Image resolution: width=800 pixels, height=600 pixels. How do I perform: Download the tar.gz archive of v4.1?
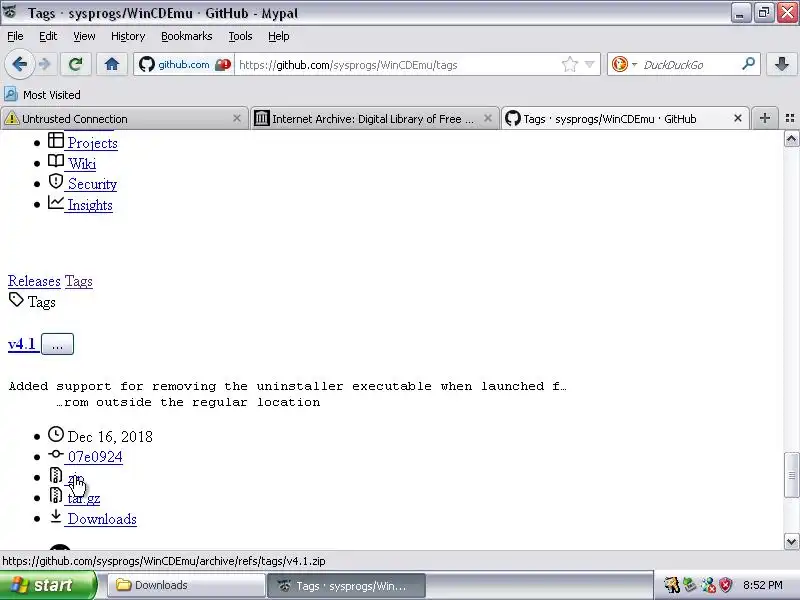tap(84, 498)
